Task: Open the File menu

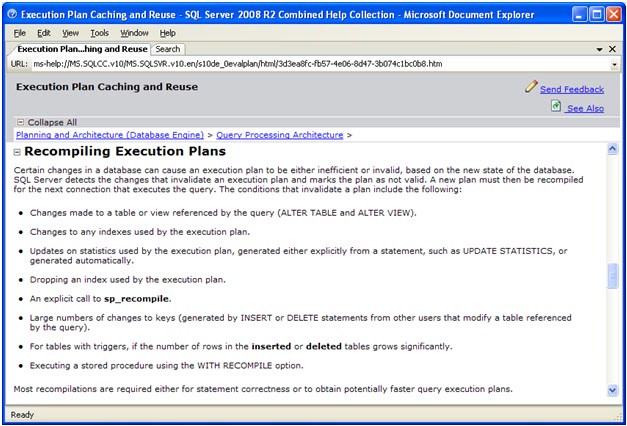Action: coord(20,33)
